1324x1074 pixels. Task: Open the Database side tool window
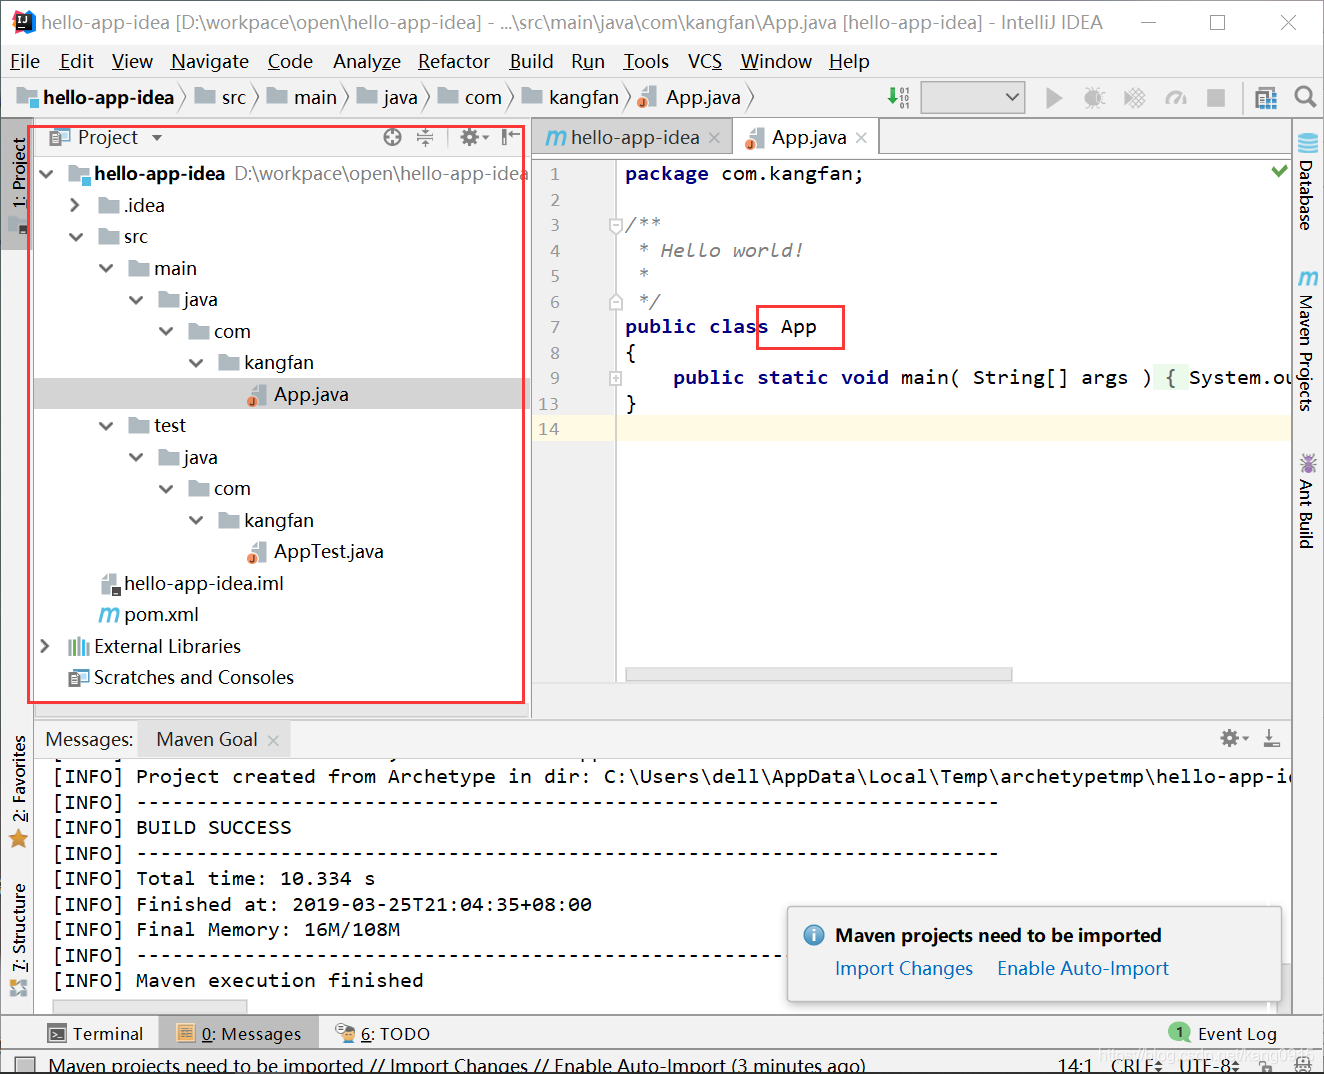click(x=1306, y=181)
